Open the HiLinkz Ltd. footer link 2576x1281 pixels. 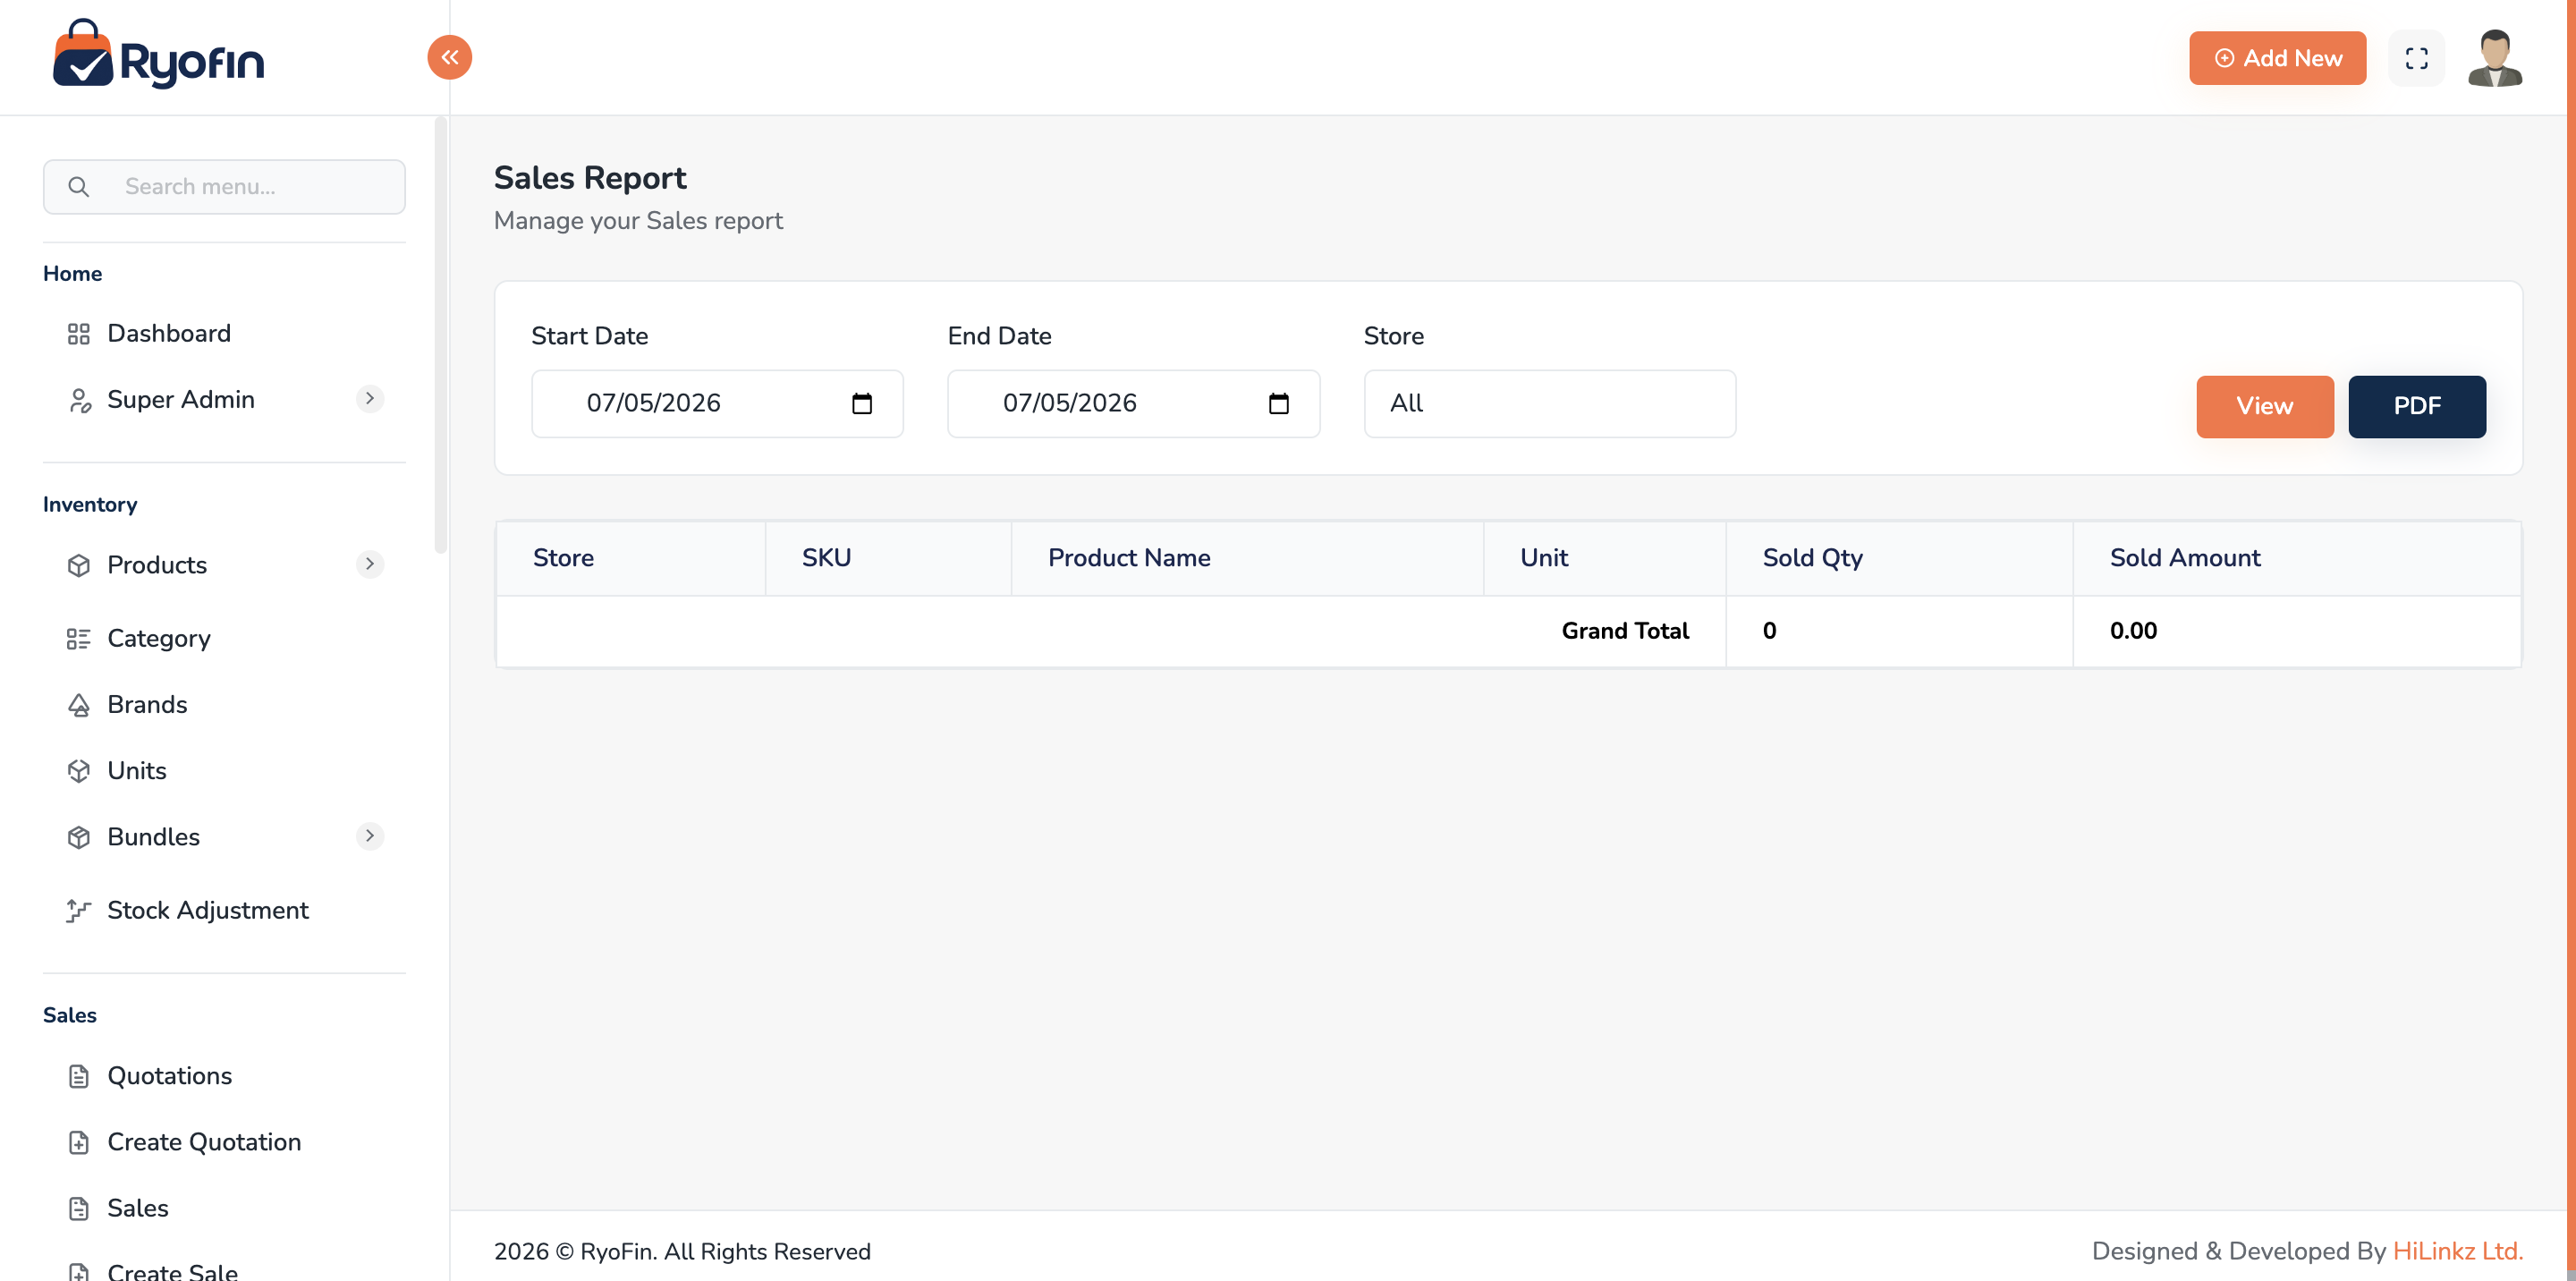[x=2457, y=1251]
